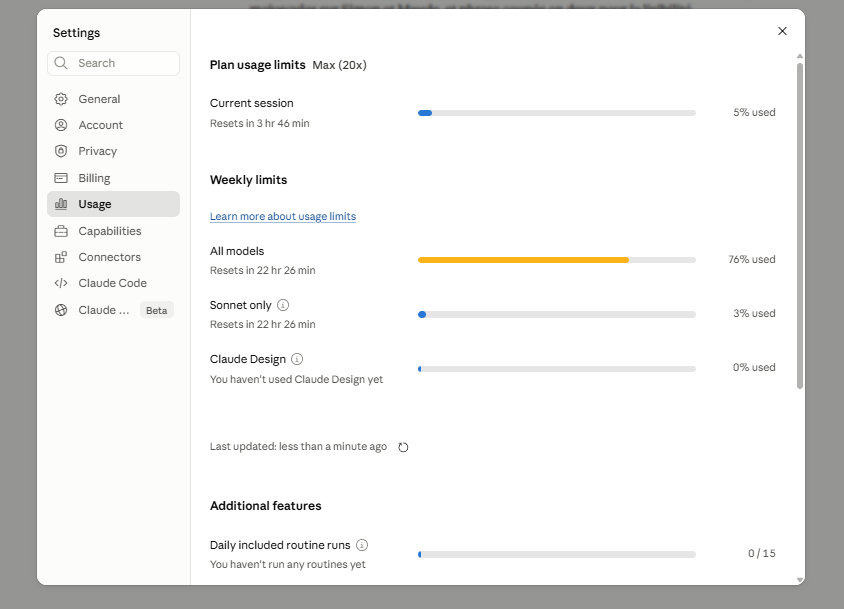Image resolution: width=844 pixels, height=609 pixels.
Task: Switch to the Billing section
Action: [114, 178]
